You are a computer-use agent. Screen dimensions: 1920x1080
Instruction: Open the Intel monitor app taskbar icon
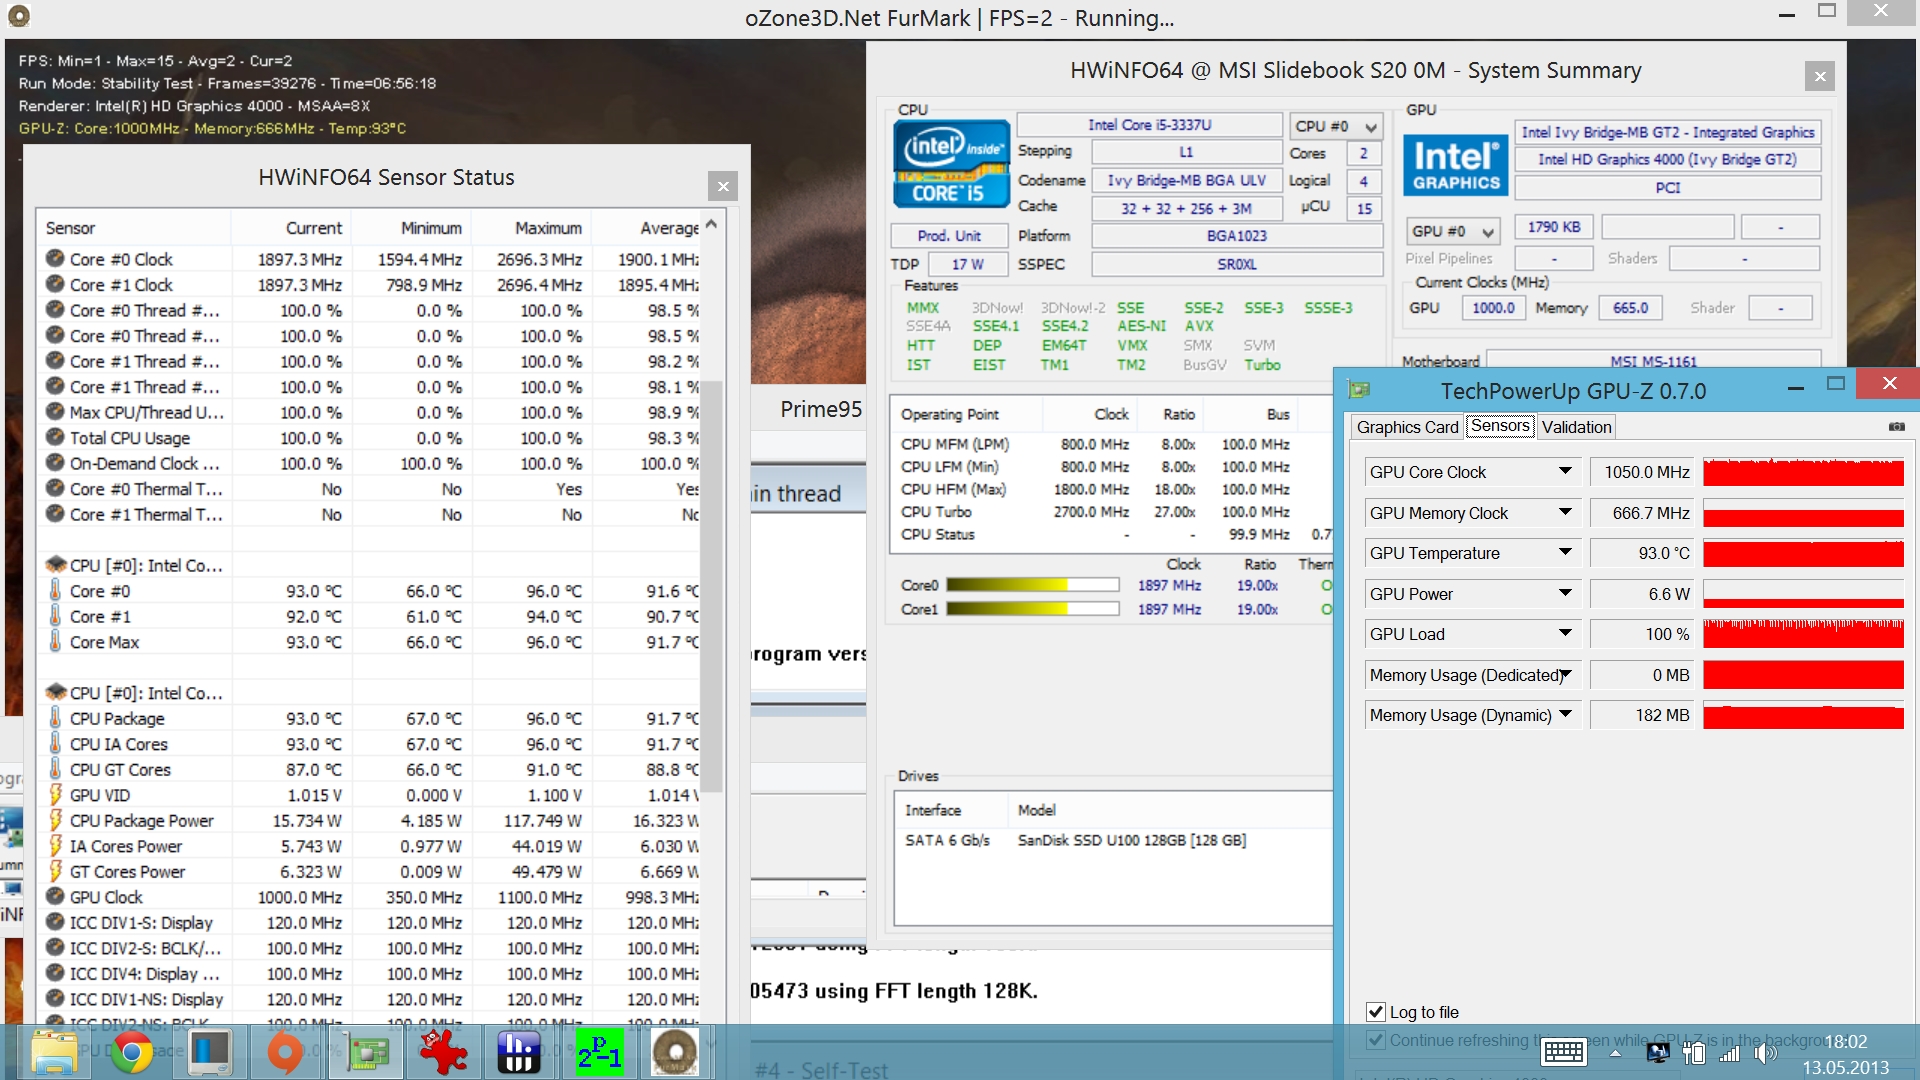(x=209, y=1053)
